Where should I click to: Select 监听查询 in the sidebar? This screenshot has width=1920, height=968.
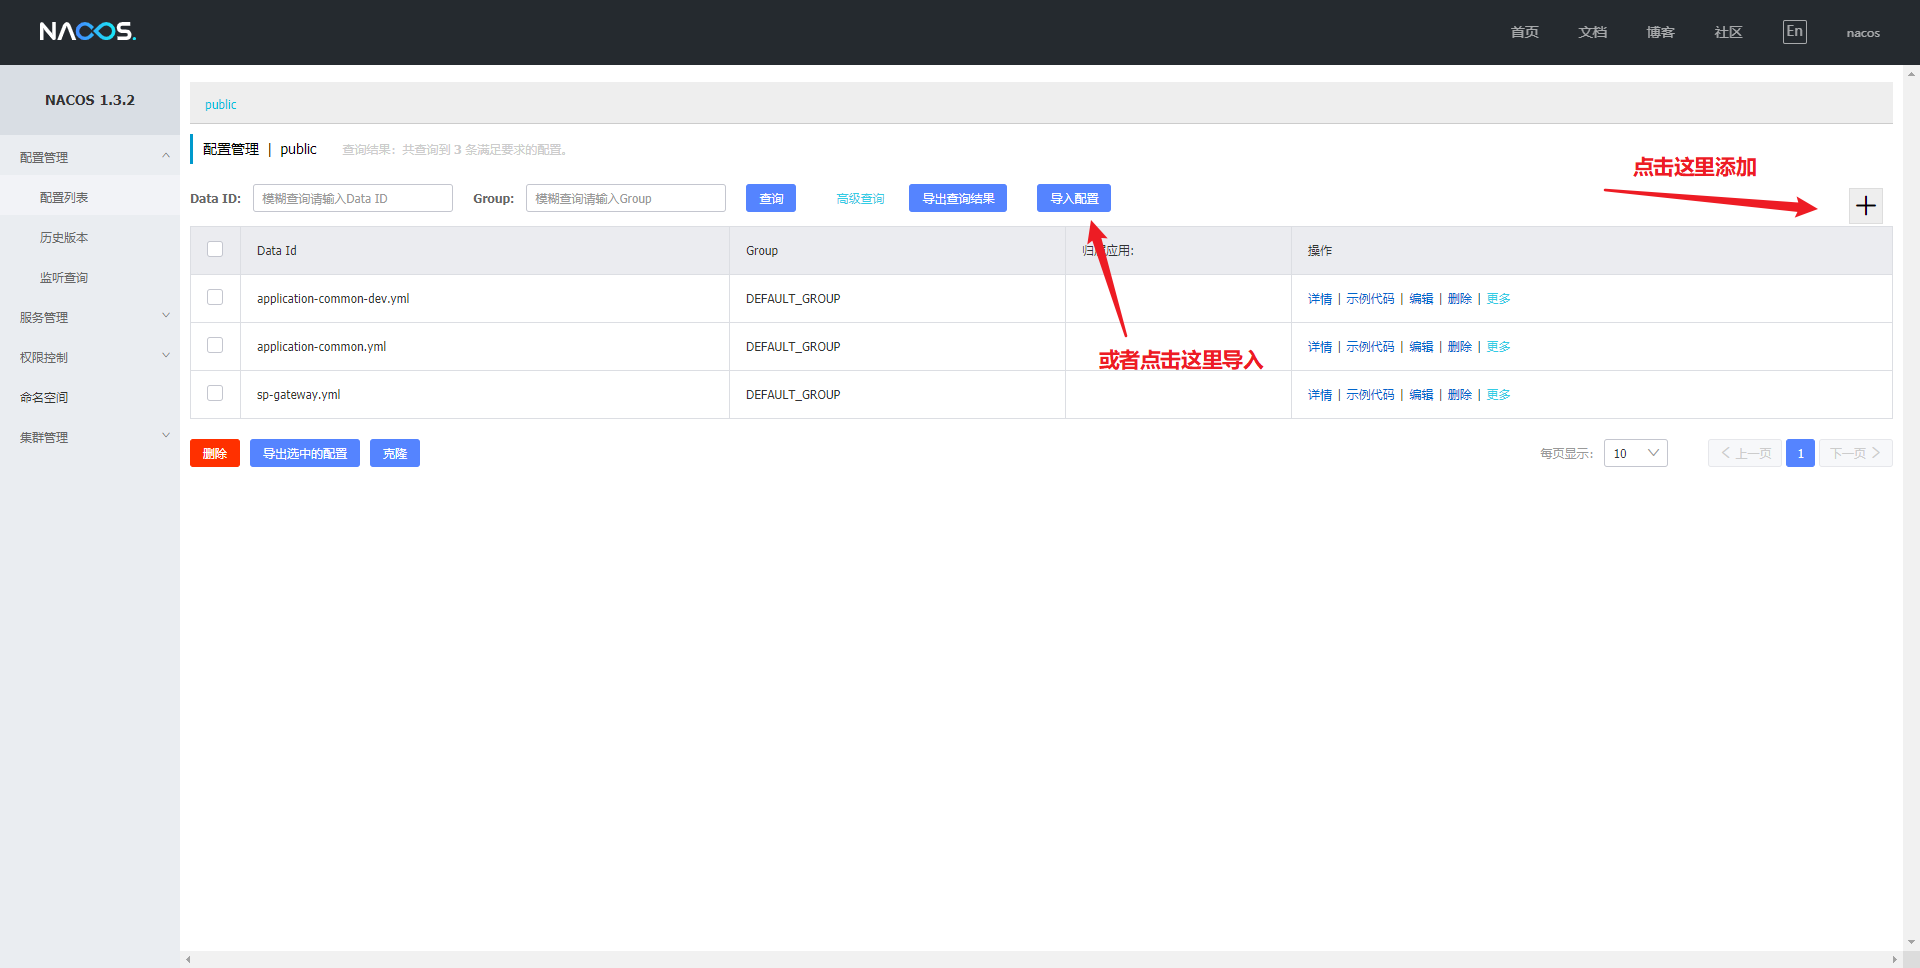(90, 277)
